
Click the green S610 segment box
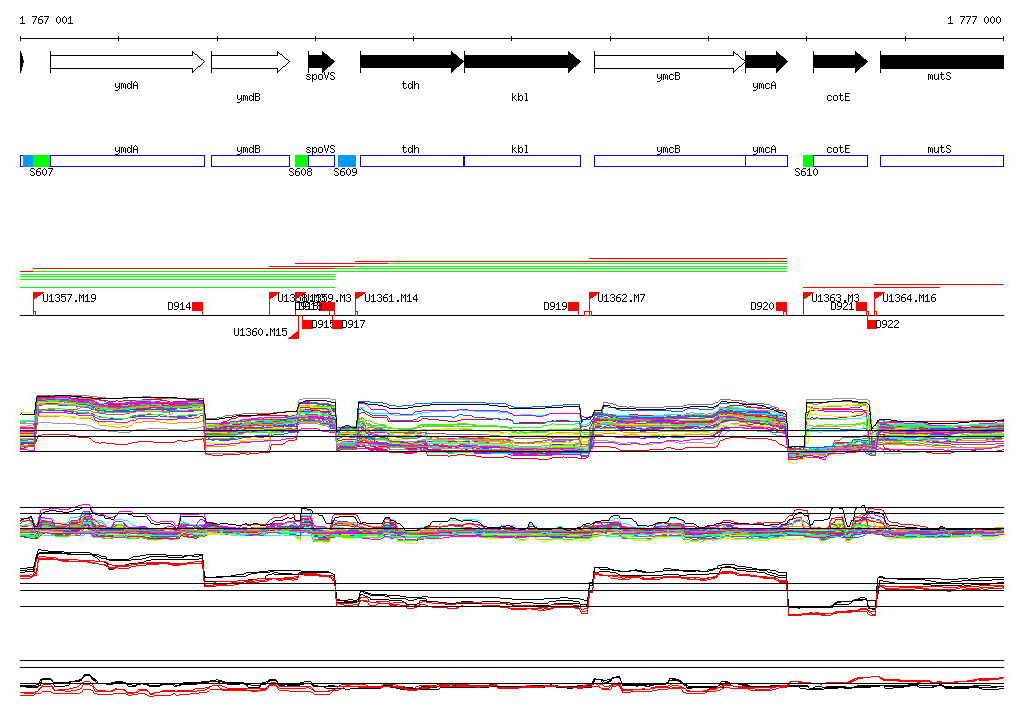pyautogui.click(x=808, y=161)
